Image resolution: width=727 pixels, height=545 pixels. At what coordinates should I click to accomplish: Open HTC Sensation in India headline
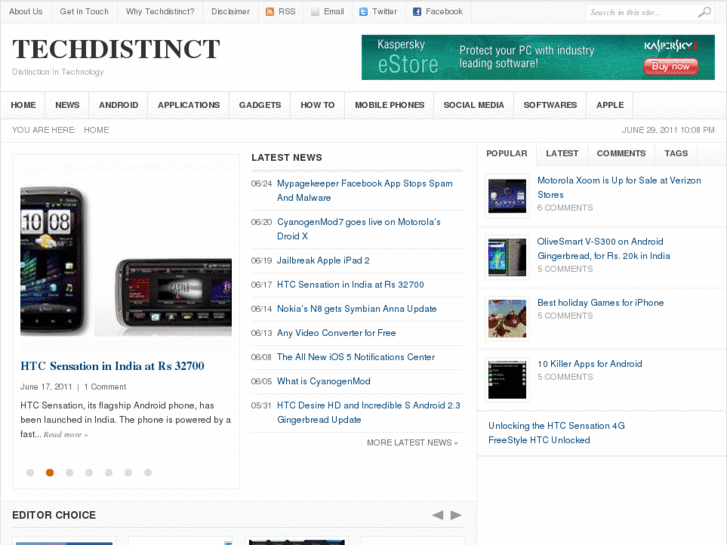(x=112, y=366)
